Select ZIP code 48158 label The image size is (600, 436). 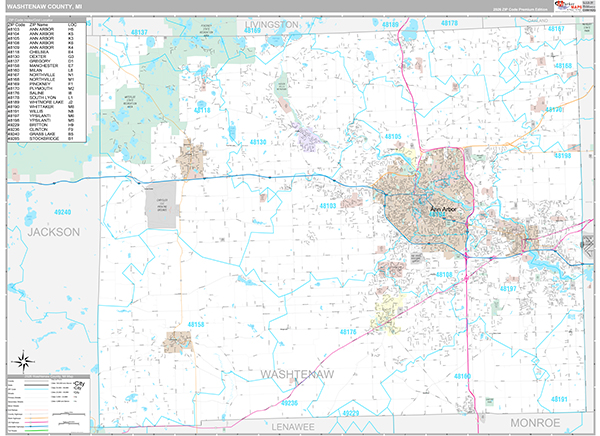tap(196, 325)
